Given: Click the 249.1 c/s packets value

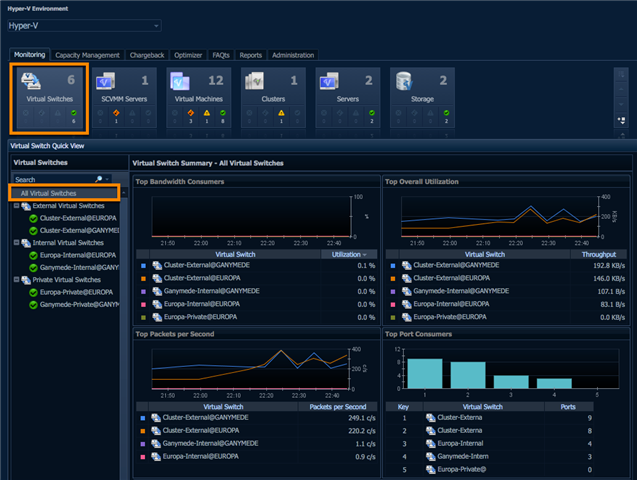Looking at the screenshot, I should point(362,418).
